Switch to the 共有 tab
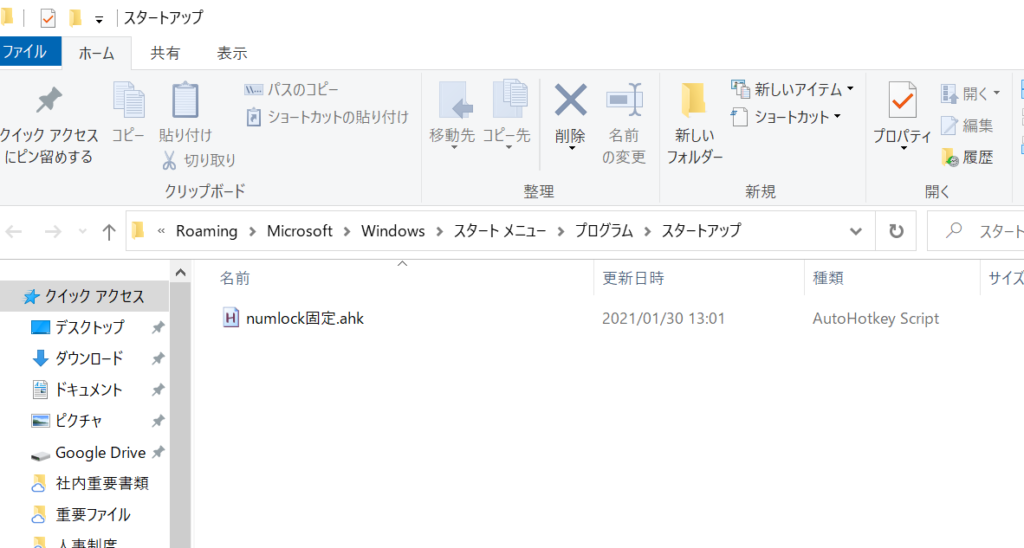 (x=165, y=53)
